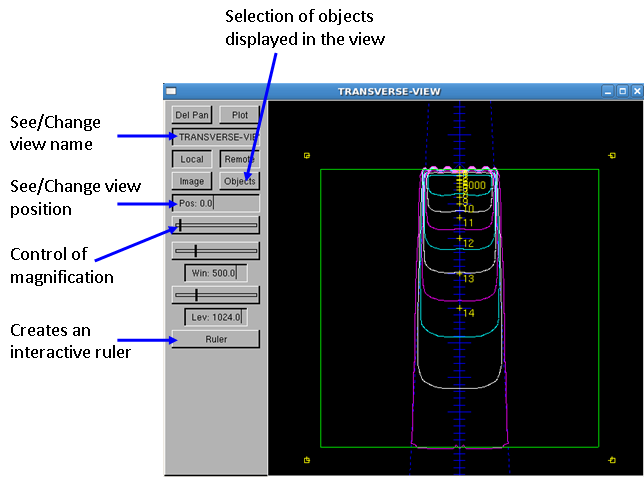The width and height of the screenshot is (644, 477).
Task: Toggle the Local mode button
Action: tap(191, 159)
